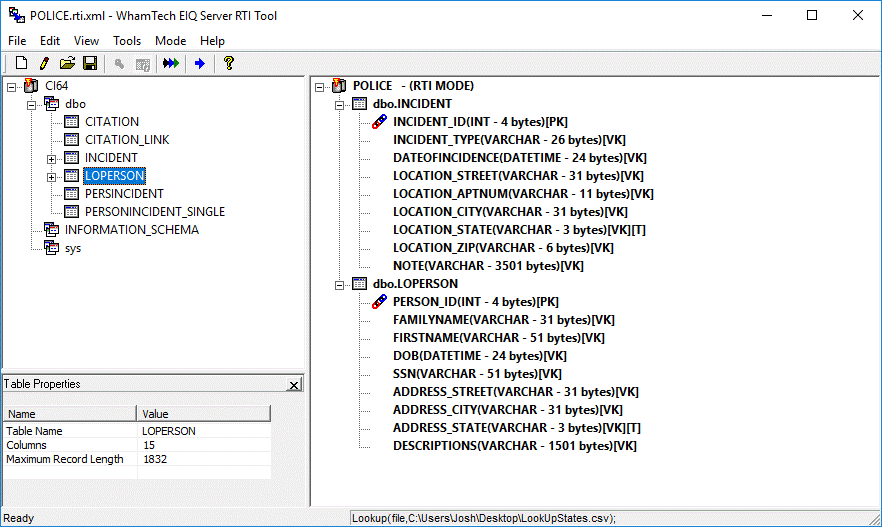Click the New document toolbar icon
The height and width of the screenshot is (527, 882).
[21, 63]
